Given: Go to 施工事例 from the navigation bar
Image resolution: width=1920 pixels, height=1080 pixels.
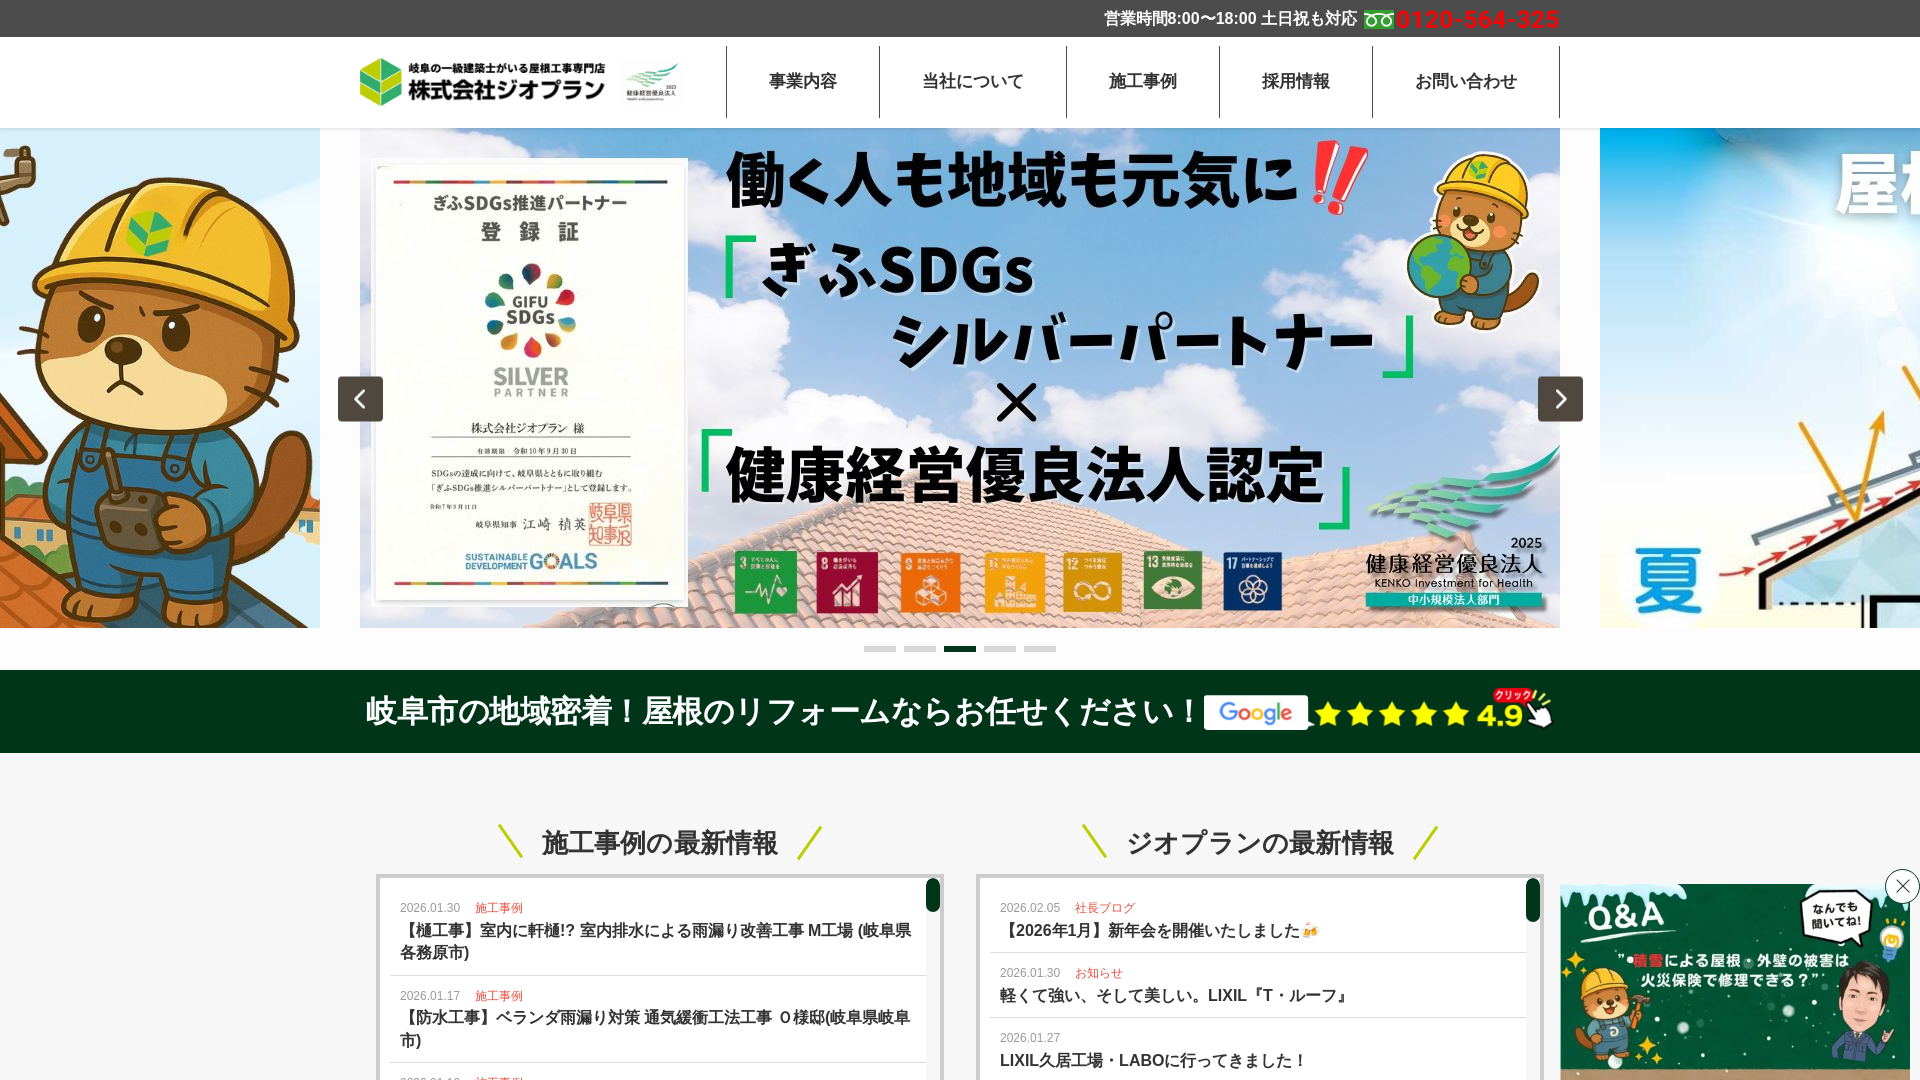Looking at the screenshot, I should coord(1142,82).
